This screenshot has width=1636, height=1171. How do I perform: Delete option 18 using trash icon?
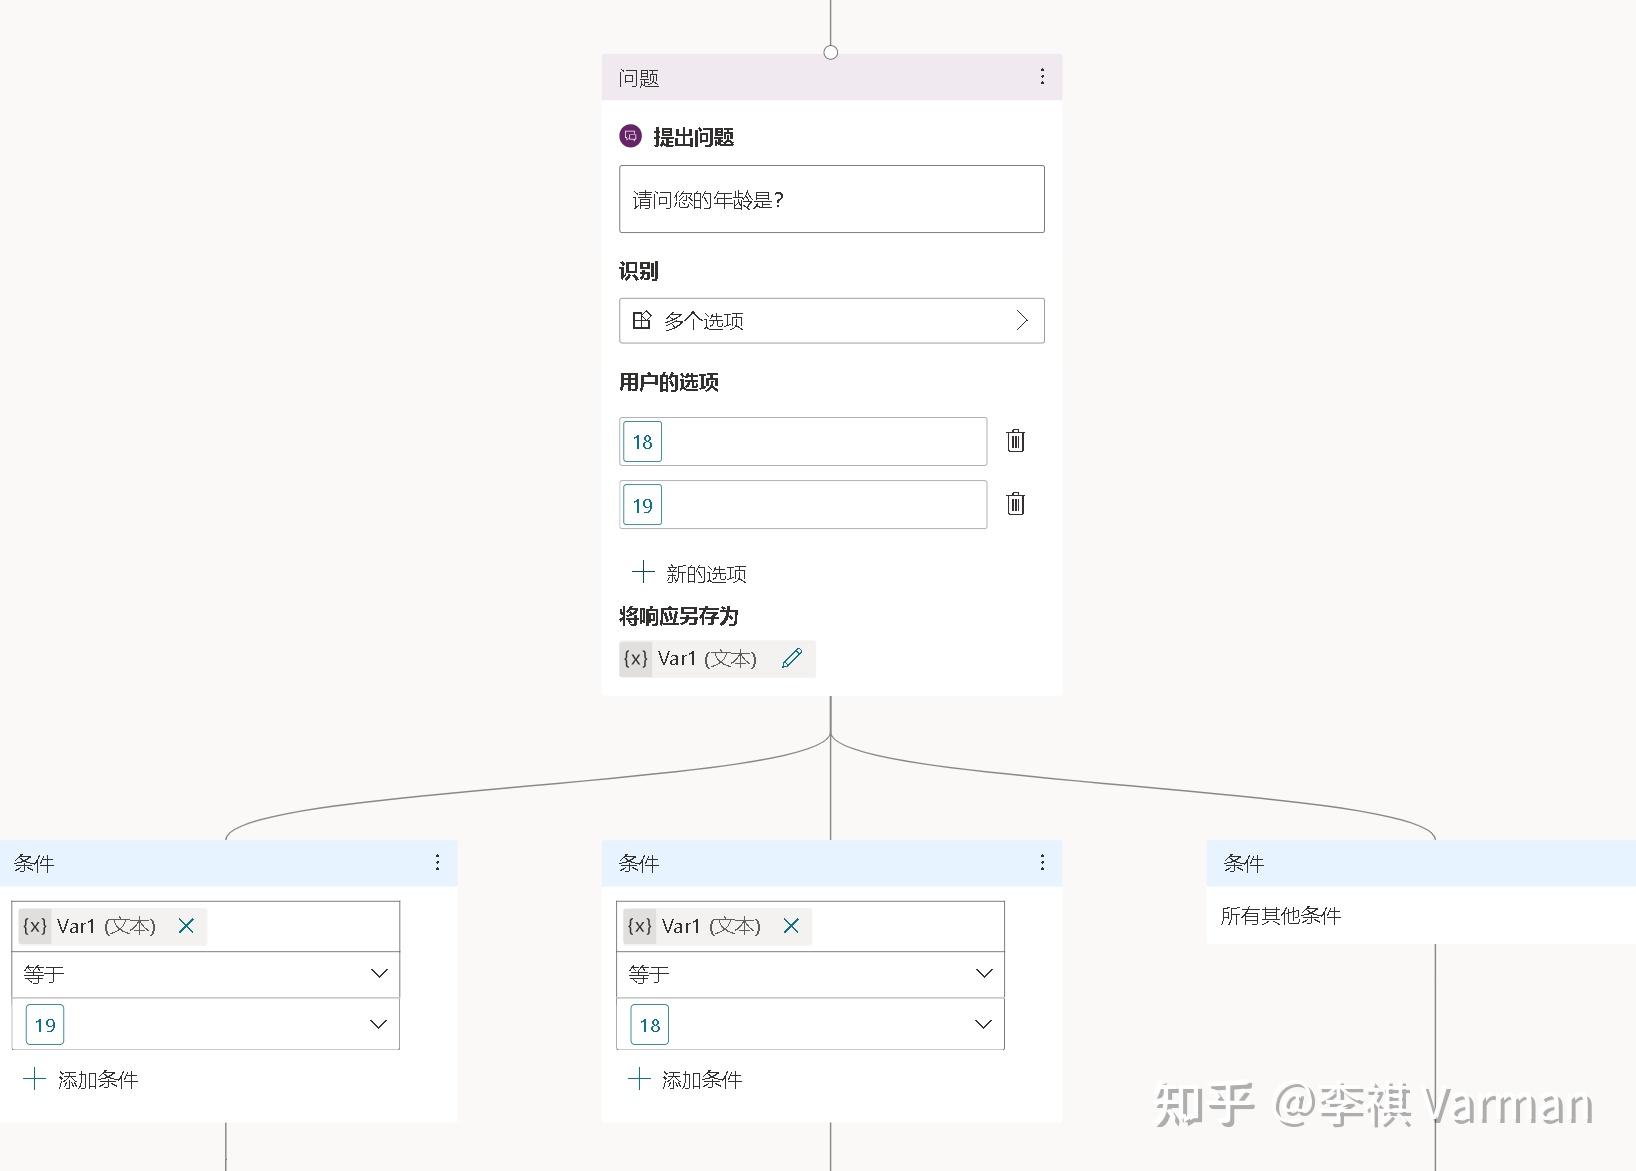coord(1015,441)
